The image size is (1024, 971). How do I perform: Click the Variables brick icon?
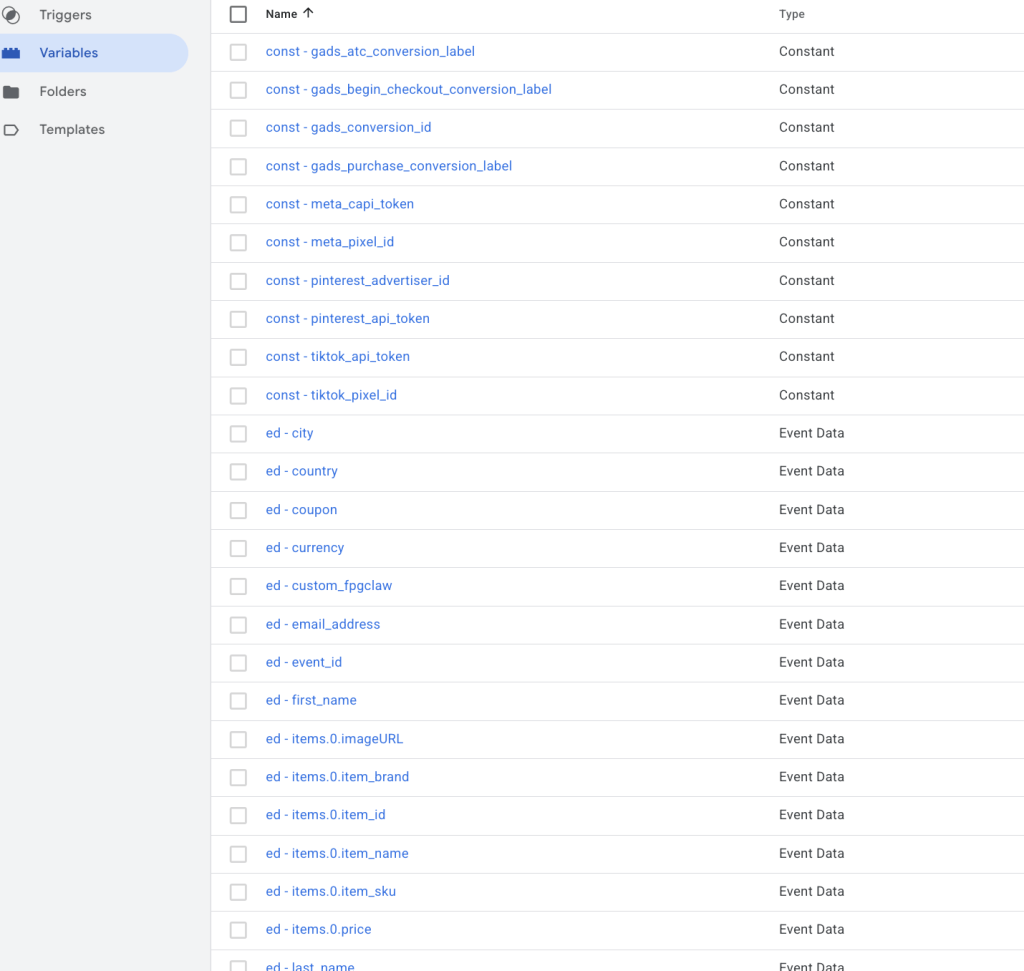point(10,53)
